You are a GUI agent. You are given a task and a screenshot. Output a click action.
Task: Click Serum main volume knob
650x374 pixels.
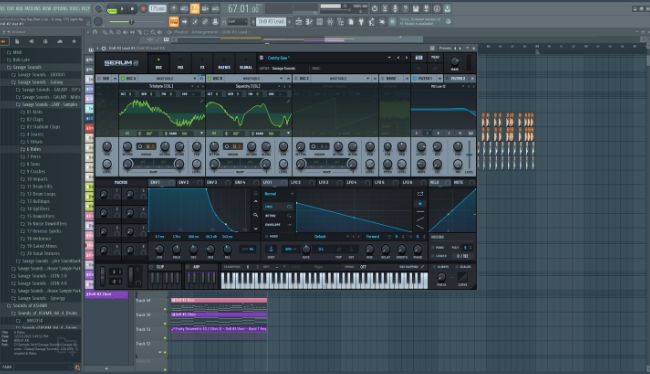455,62
